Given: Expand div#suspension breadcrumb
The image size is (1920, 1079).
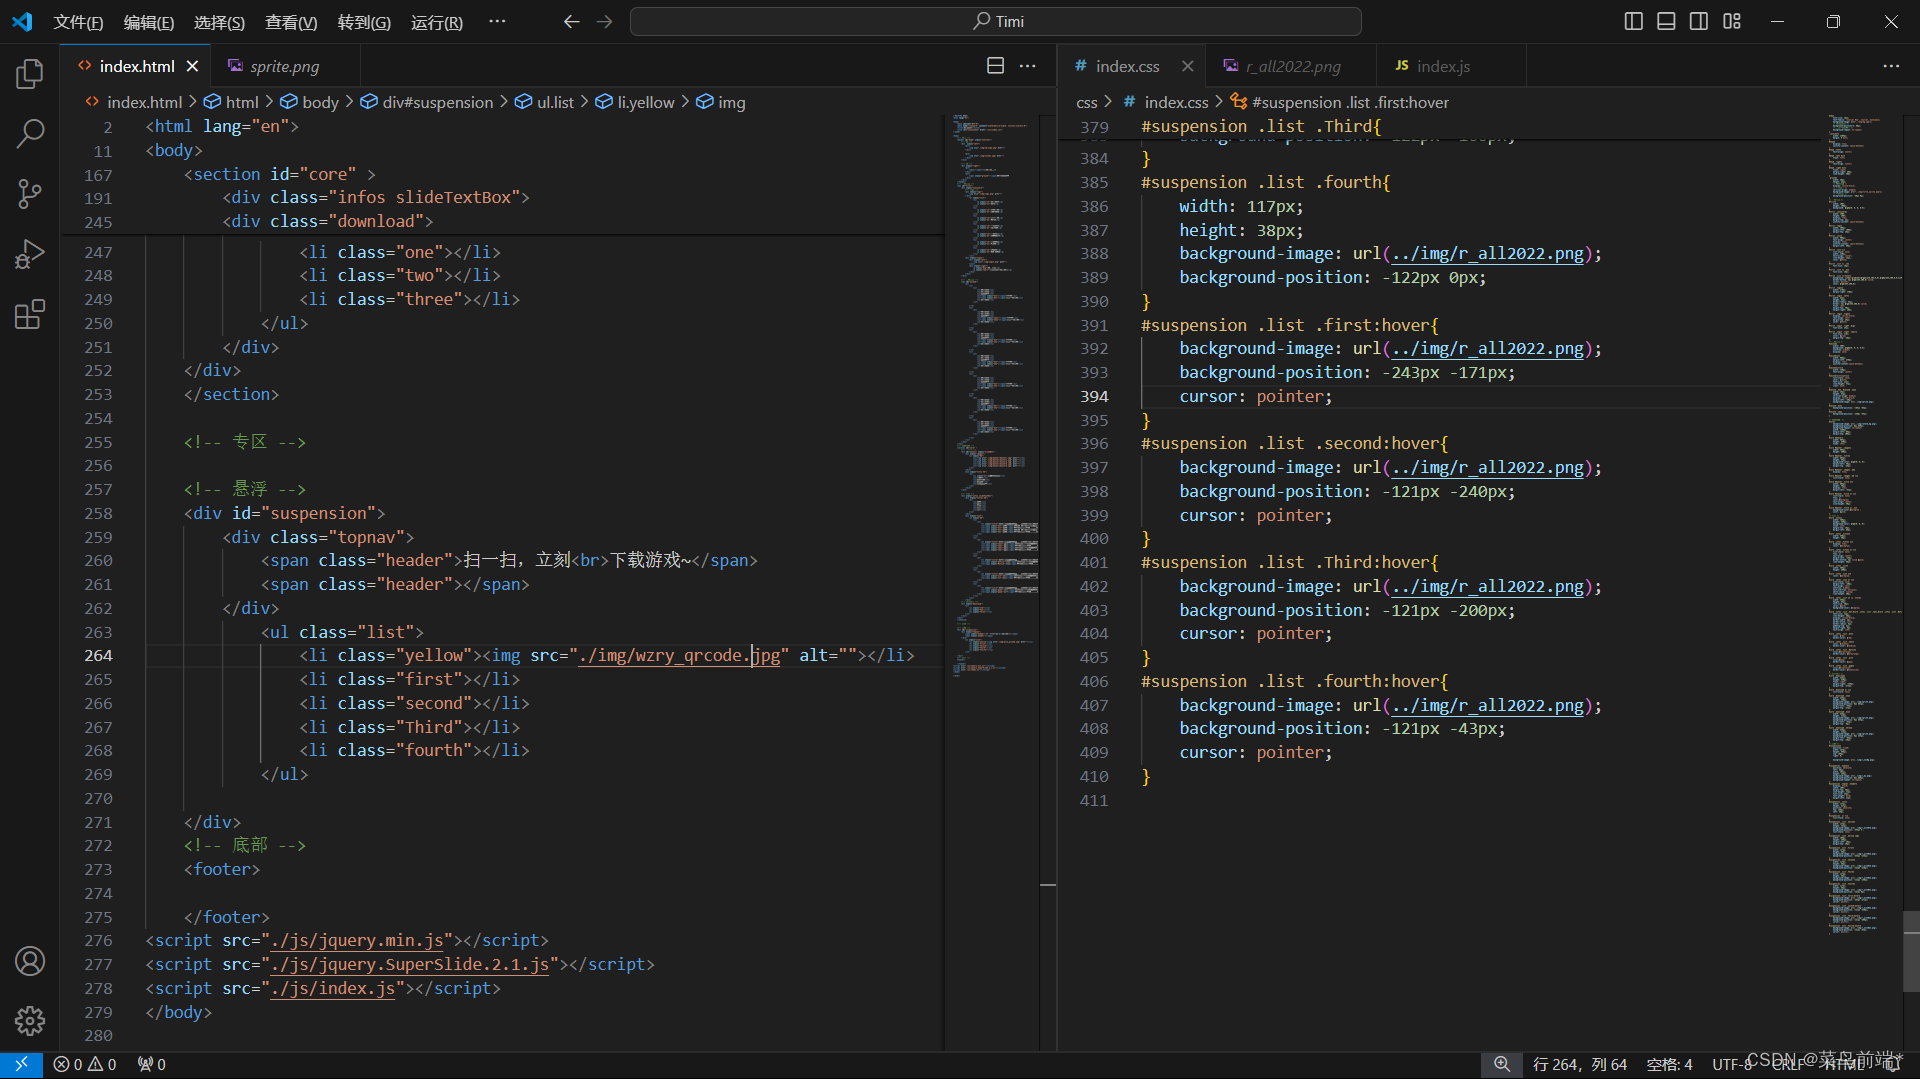Looking at the screenshot, I should [427, 102].
